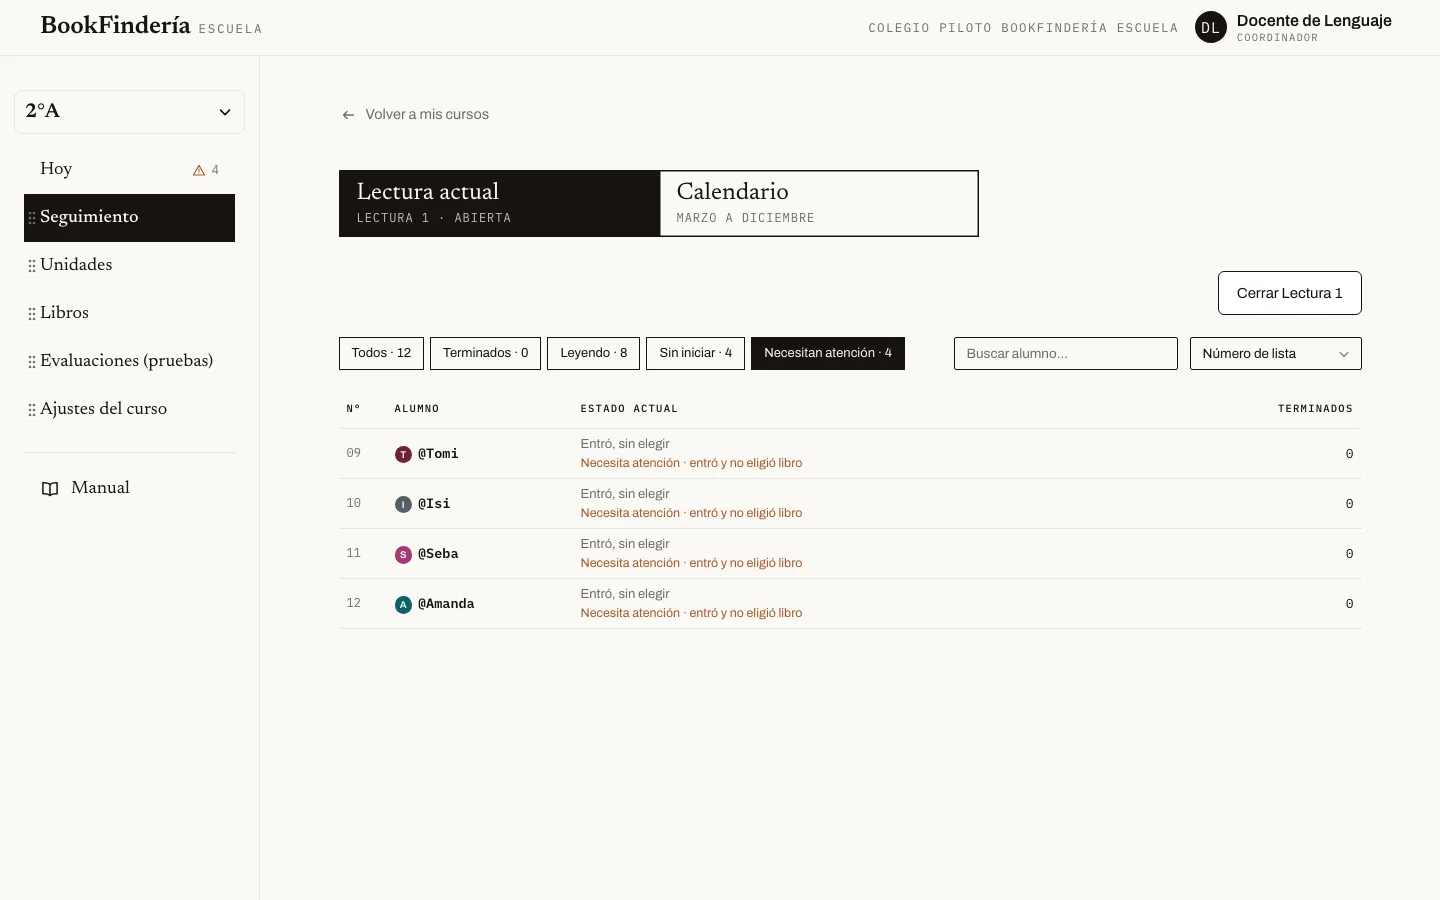
Task: Open the Número de lista sort dropdown
Action: pos(1275,353)
